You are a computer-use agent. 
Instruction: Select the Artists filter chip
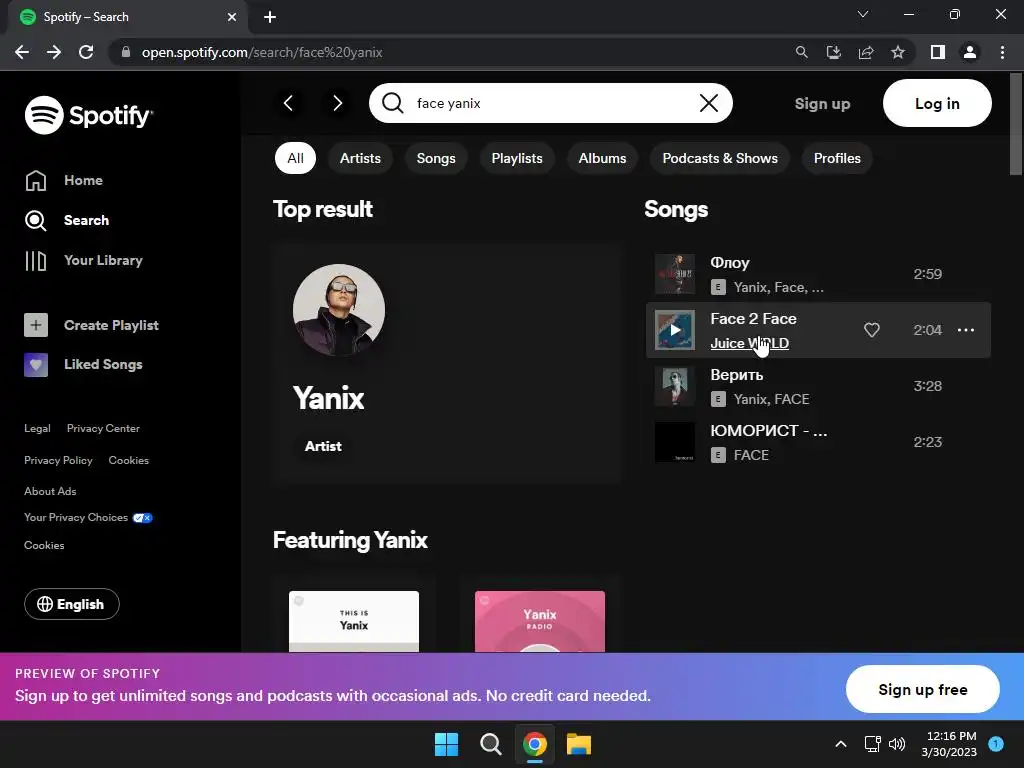click(360, 158)
